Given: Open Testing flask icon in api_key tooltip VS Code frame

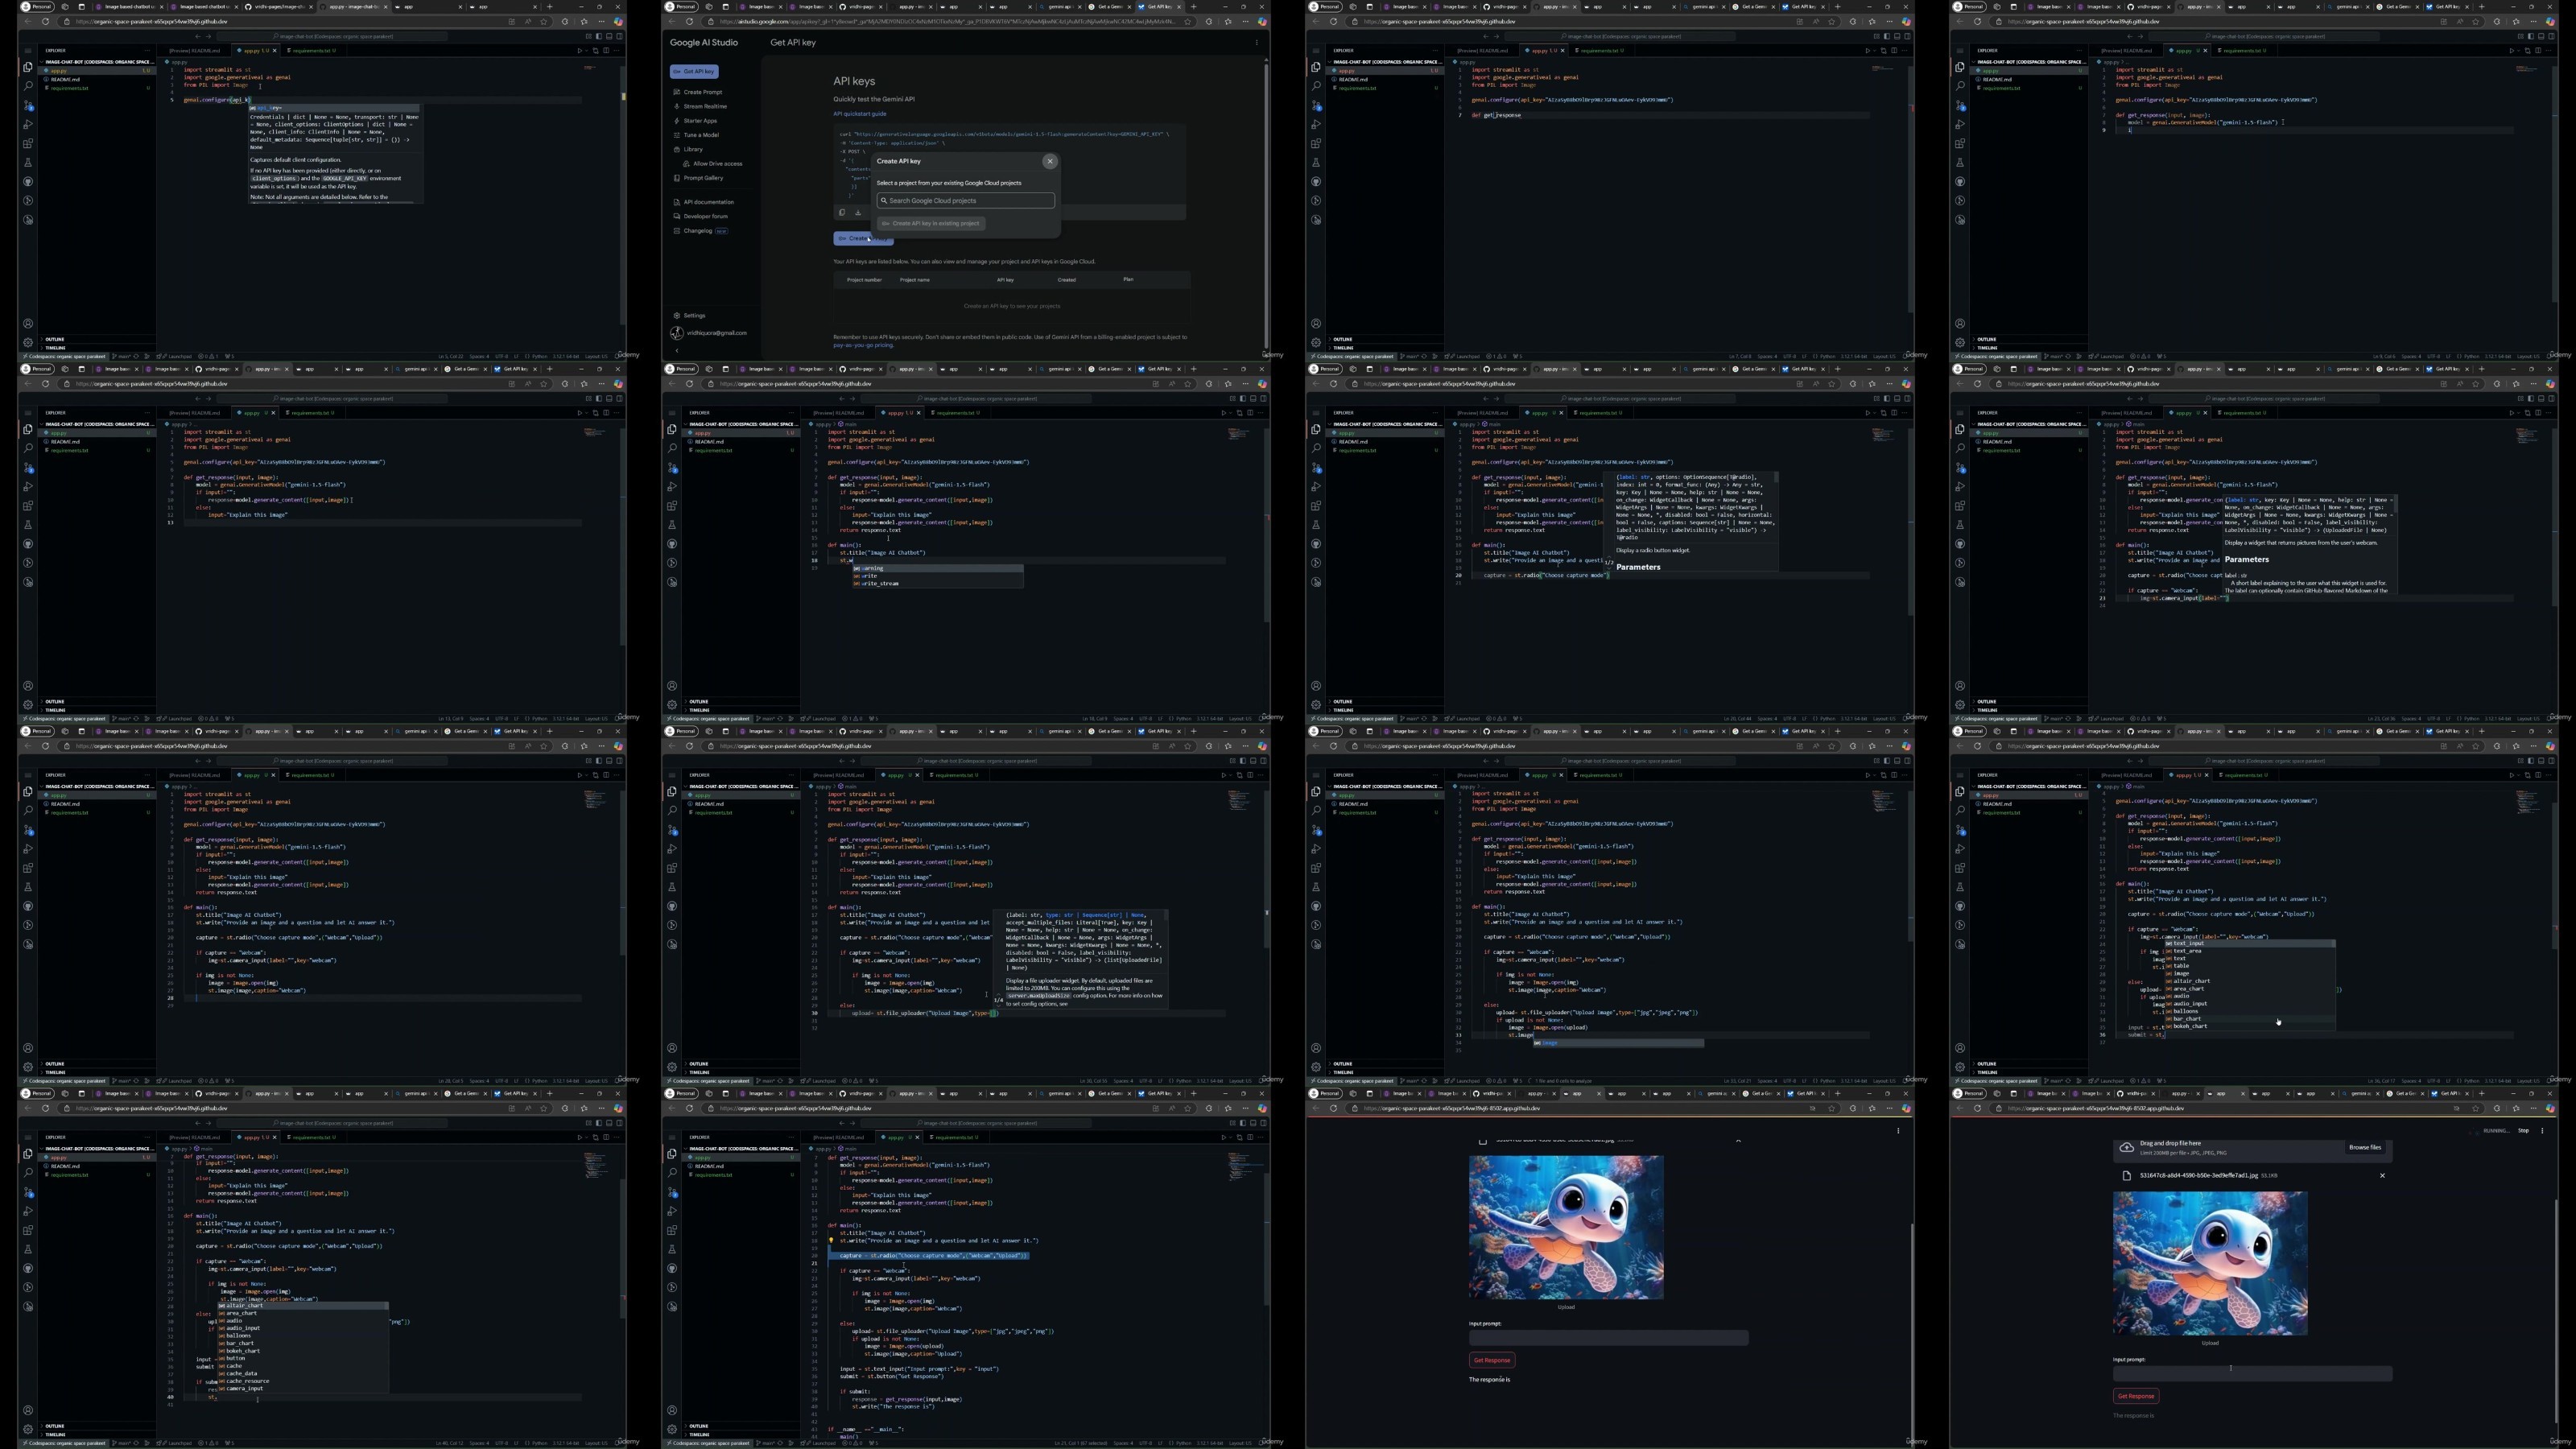Looking at the screenshot, I should click(x=28, y=162).
